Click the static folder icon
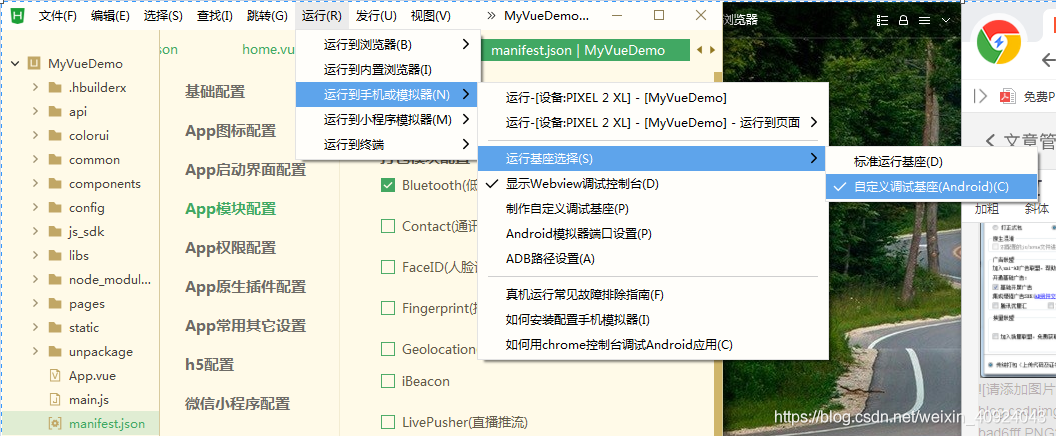Screen dimensions: 1056x436 (x=56, y=328)
